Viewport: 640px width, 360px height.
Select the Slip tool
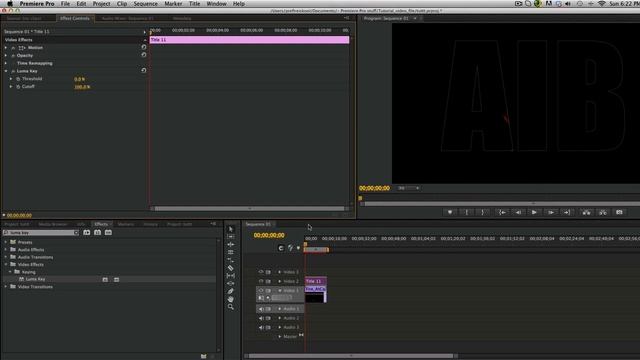click(231, 276)
